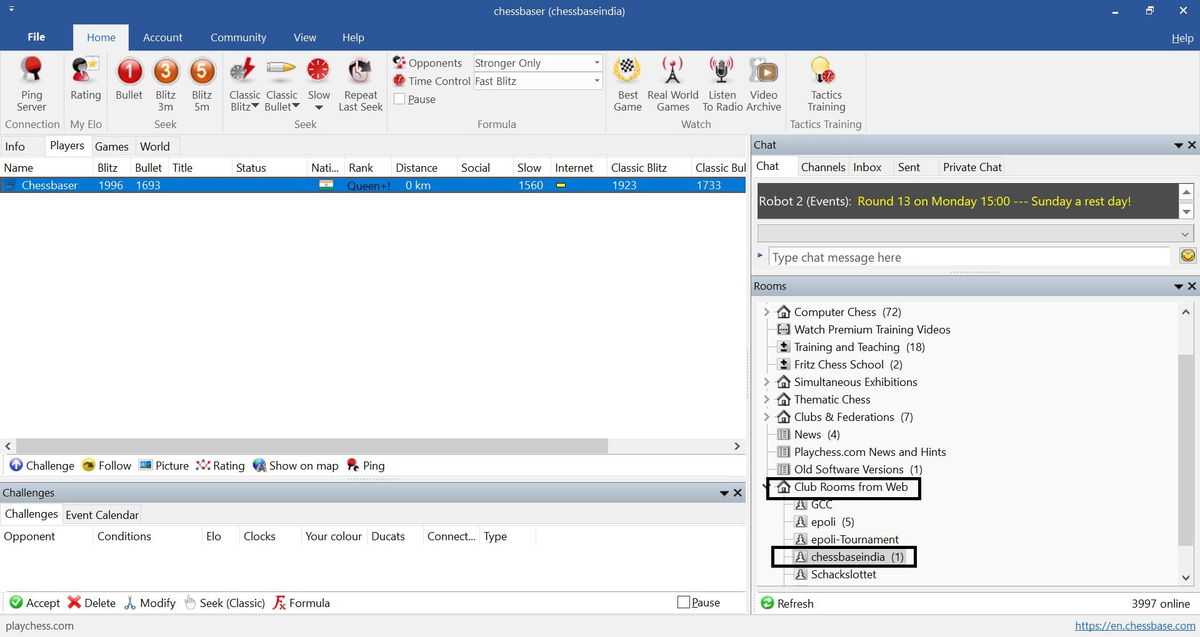1200x637 pixels.
Task: Click the chat message input field
Action: point(968,258)
